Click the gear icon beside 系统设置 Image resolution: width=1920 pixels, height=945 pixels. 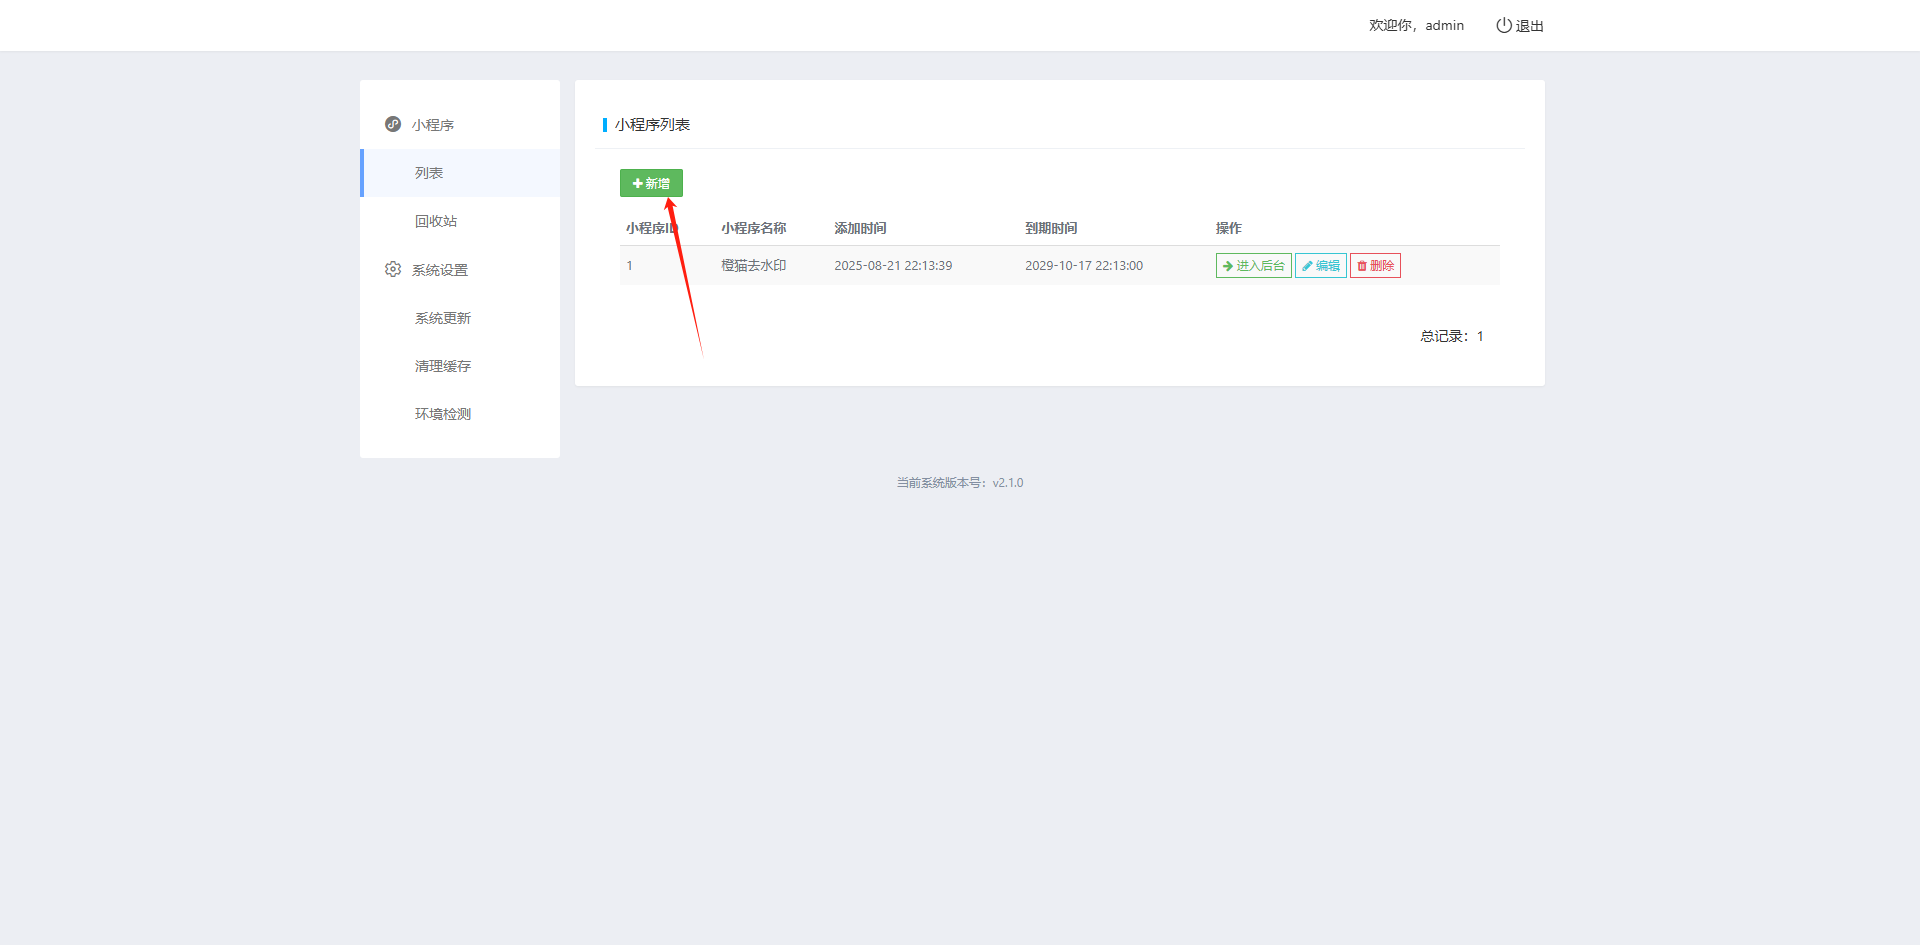coord(393,269)
